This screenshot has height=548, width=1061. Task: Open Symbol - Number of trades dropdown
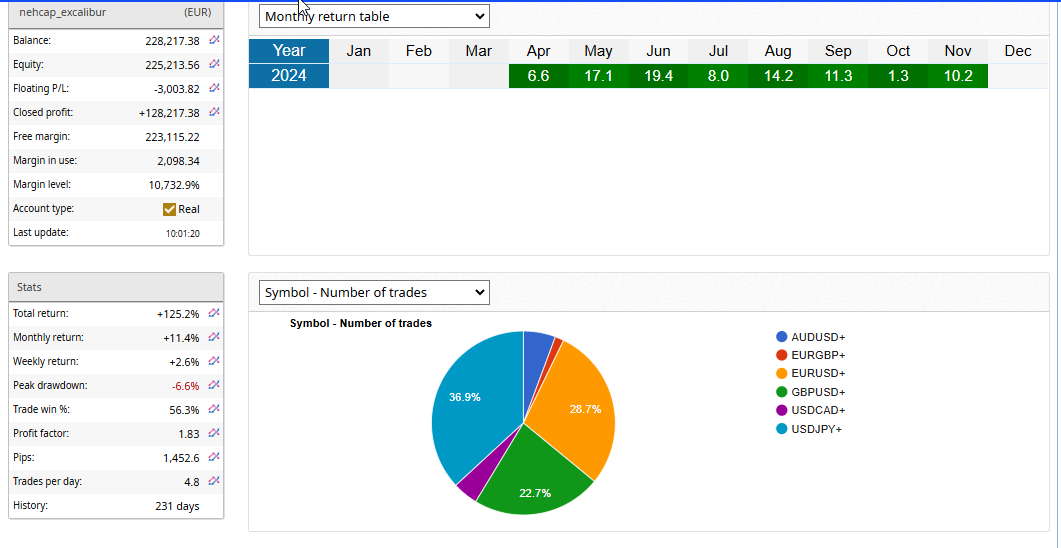[x=373, y=293]
